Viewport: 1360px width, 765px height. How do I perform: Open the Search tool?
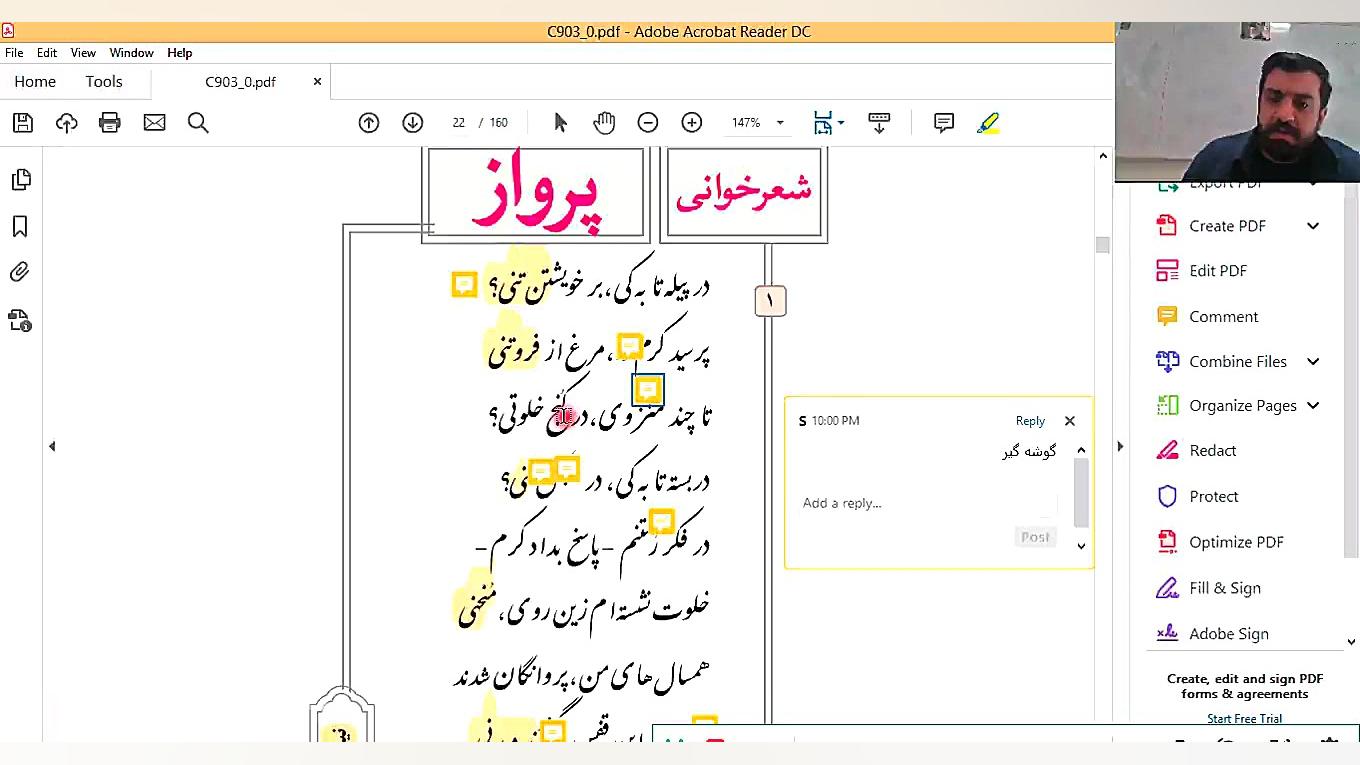coord(198,122)
